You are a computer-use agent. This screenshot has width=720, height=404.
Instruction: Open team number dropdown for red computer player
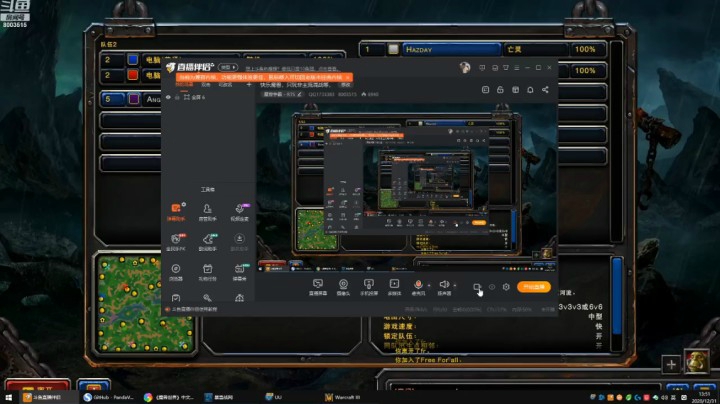pyautogui.click(x=112, y=75)
